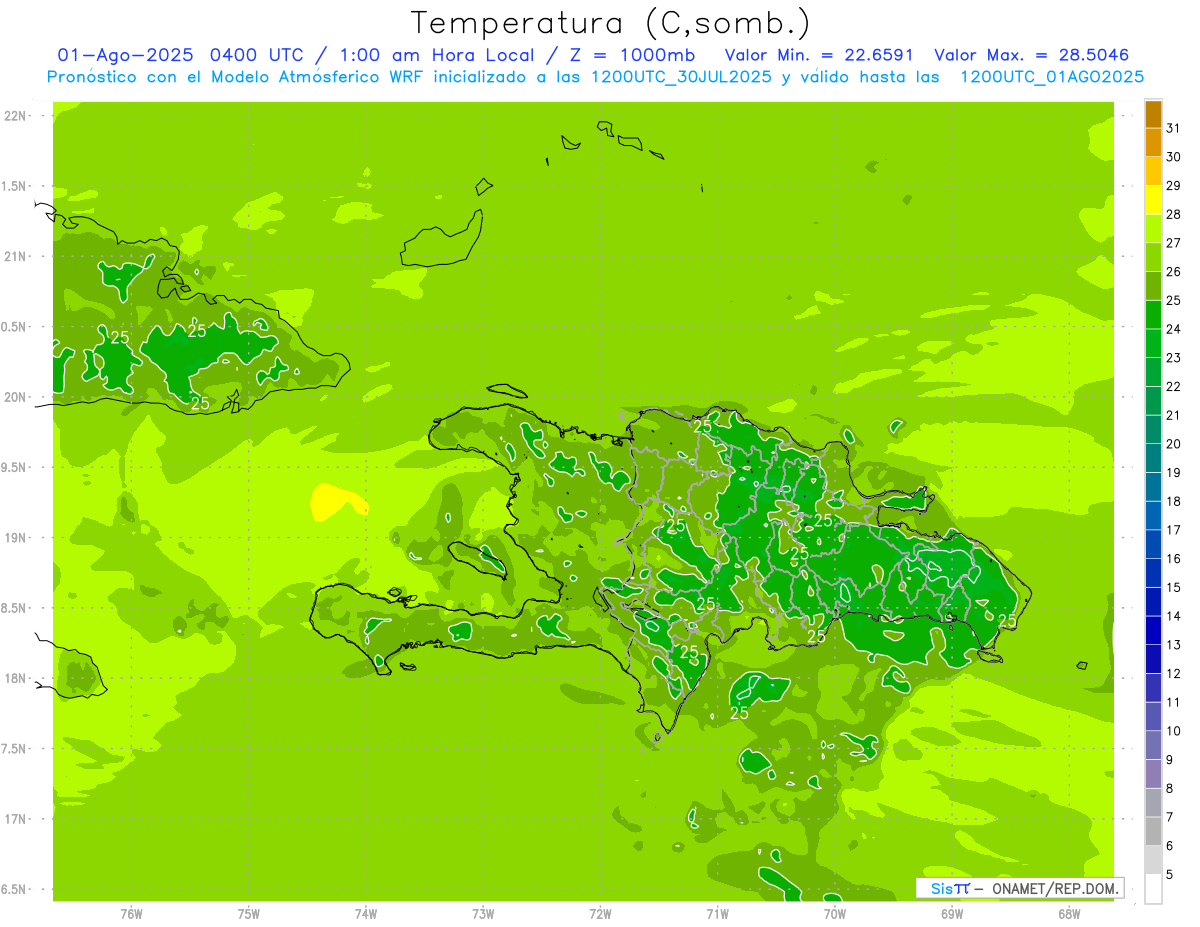Select the teal scale segment between 19 and 20

coord(1153,458)
